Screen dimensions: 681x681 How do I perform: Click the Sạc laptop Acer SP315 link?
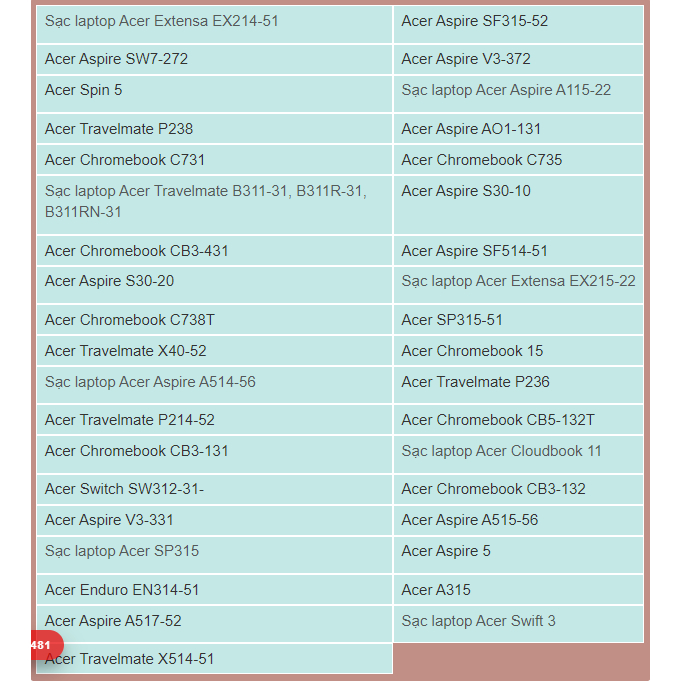[x=122, y=551]
